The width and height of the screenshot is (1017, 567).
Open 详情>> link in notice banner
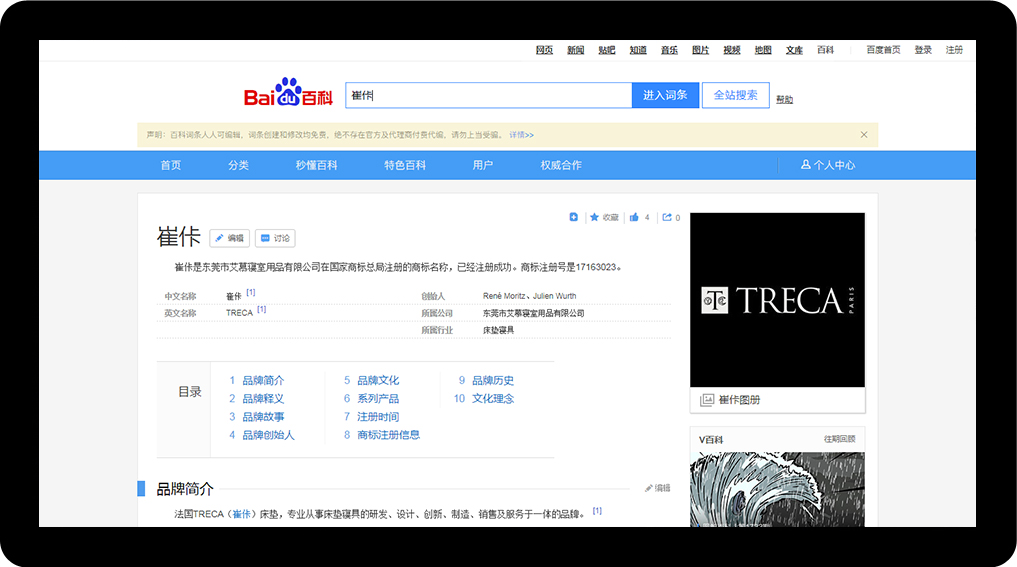pyautogui.click(x=521, y=135)
